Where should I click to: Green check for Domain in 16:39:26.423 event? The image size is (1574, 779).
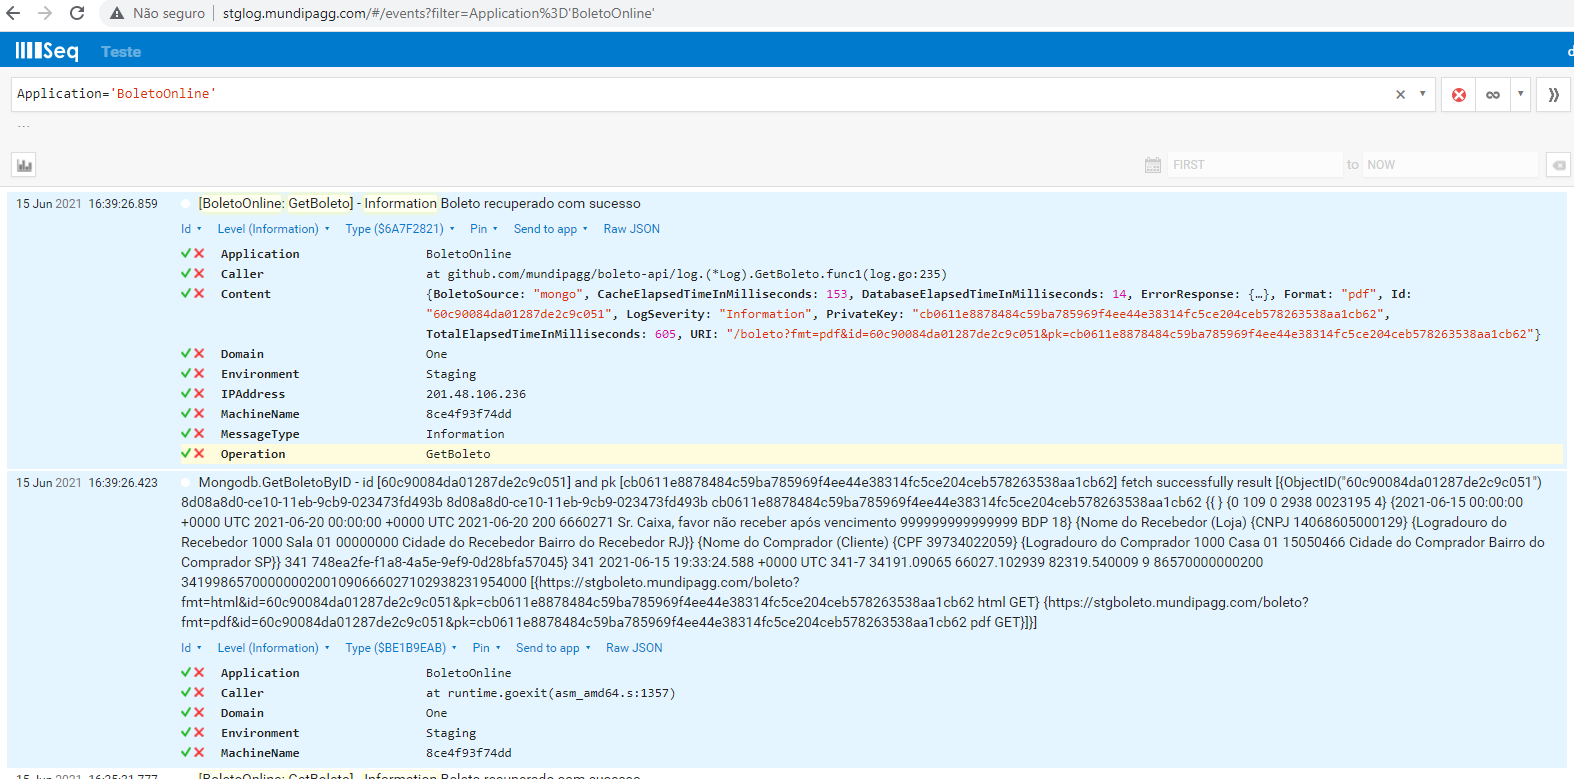tap(186, 712)
